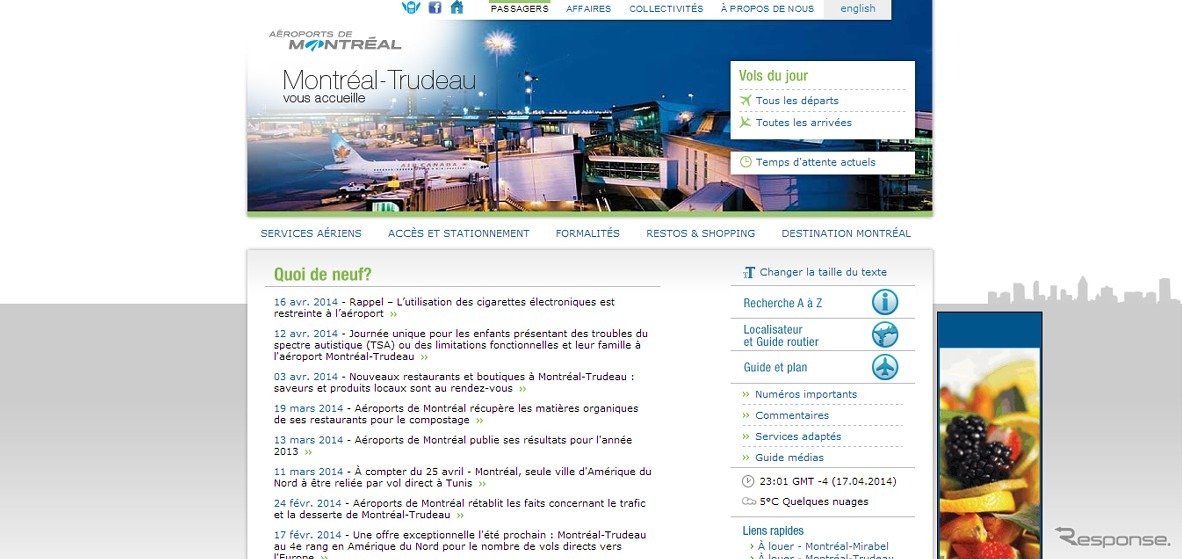
Task: Click the clock icon beside 23:01 GMT -4
Action: (x=748, y=481)
